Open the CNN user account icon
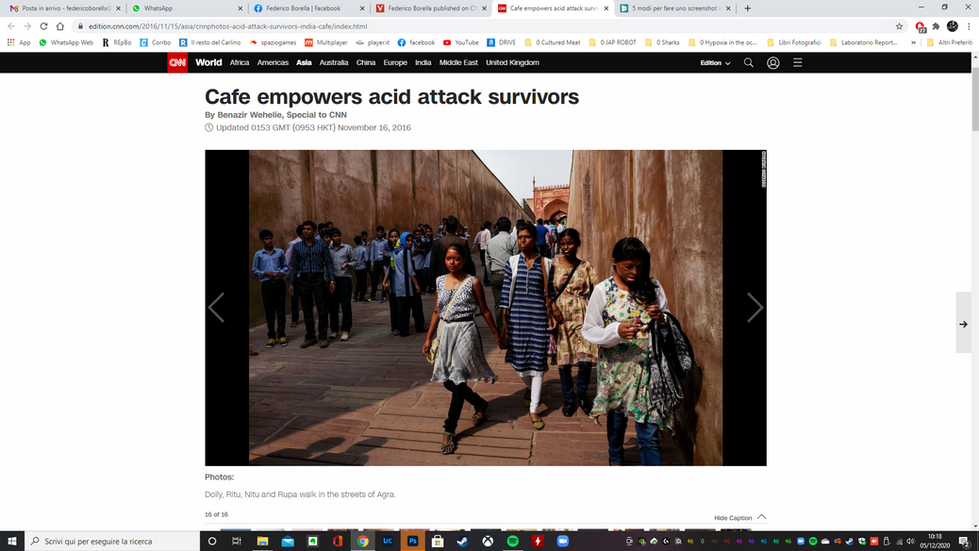The height and width of the screenshot is (551, 979). click(x=773, y=62)
